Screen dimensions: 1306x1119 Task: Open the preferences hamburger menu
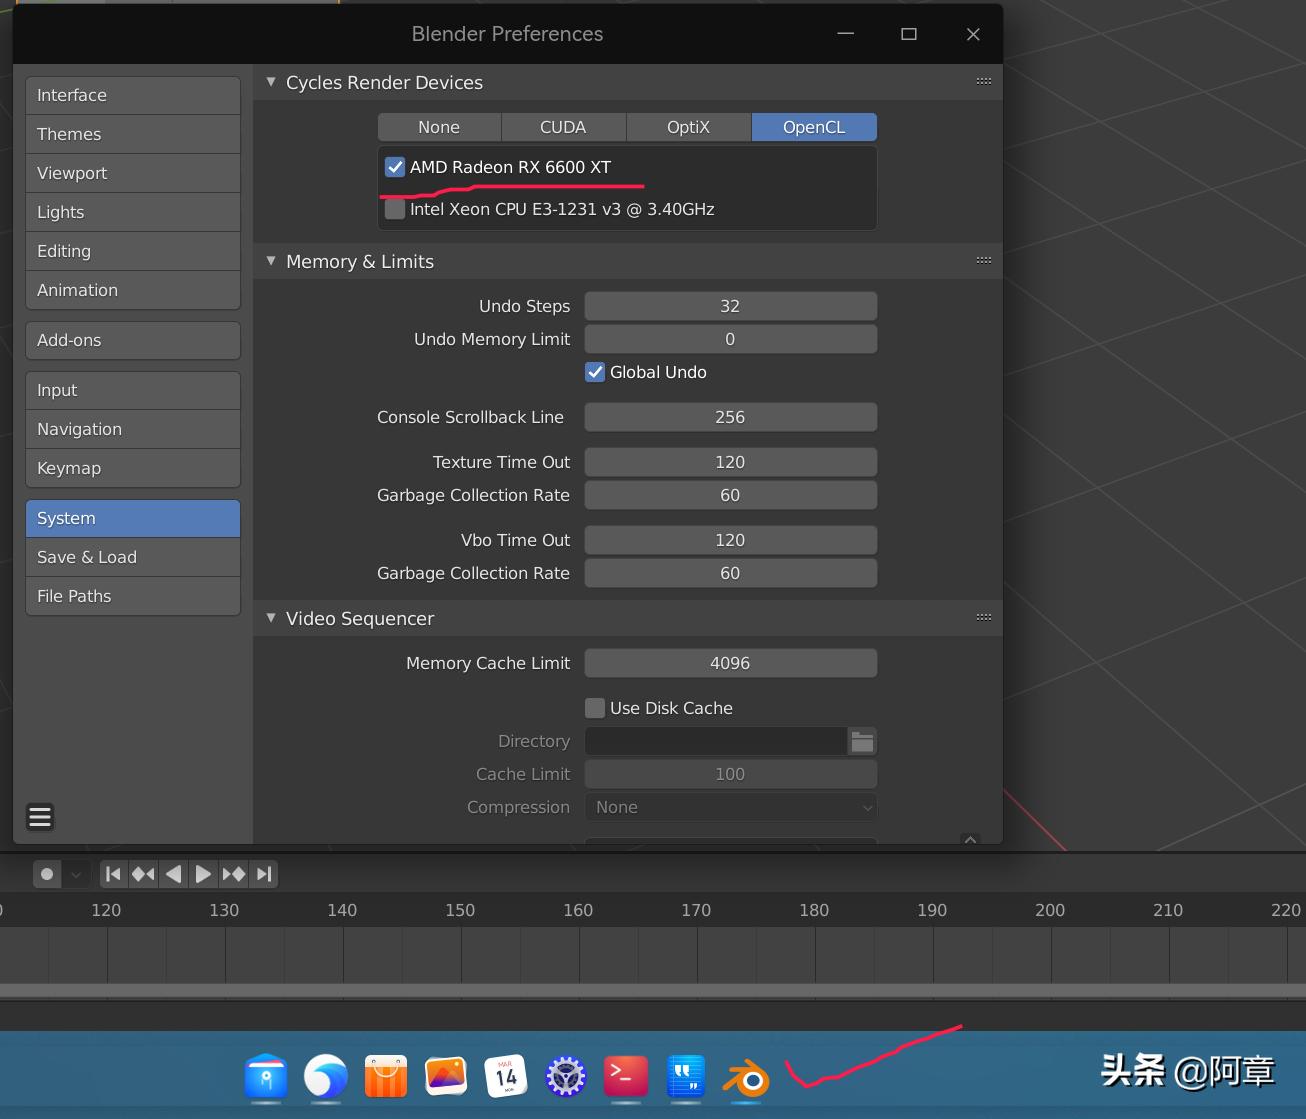[x=39, y=817]
